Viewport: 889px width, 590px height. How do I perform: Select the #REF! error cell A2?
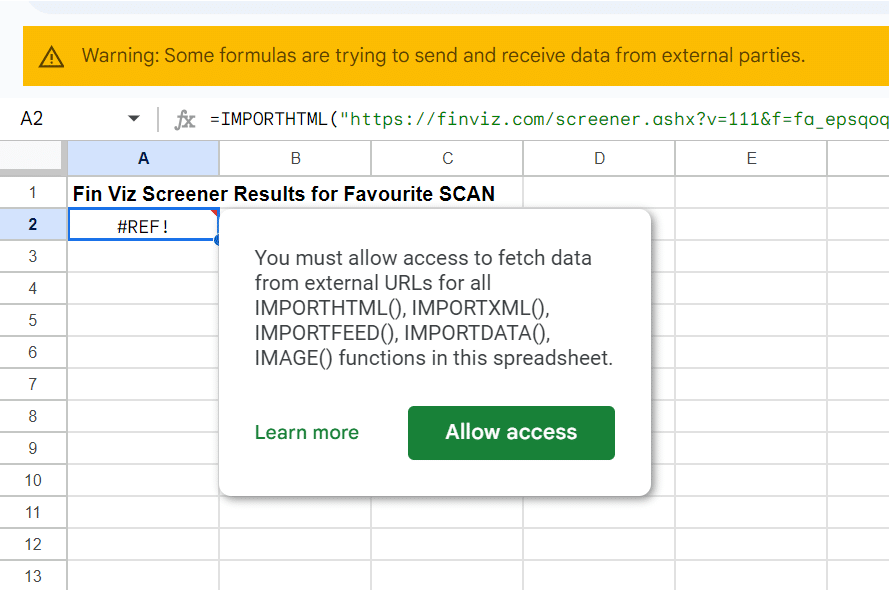(x=142, y=225)
